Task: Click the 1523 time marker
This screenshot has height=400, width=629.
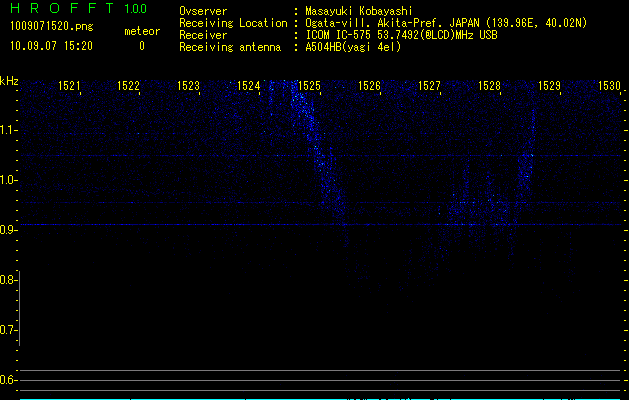Action: pyautogui.click(x=189, y=86)
